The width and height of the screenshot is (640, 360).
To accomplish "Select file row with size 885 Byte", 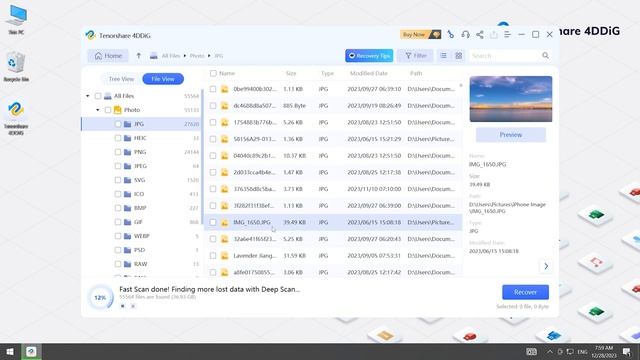I will coord(333,106).
